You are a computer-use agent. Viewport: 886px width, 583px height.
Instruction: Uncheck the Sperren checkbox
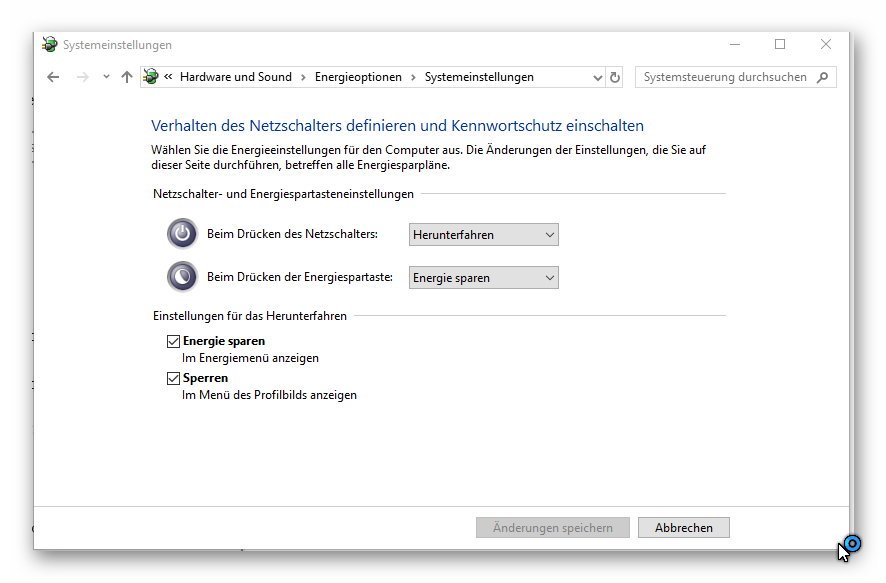click(173, 378)
